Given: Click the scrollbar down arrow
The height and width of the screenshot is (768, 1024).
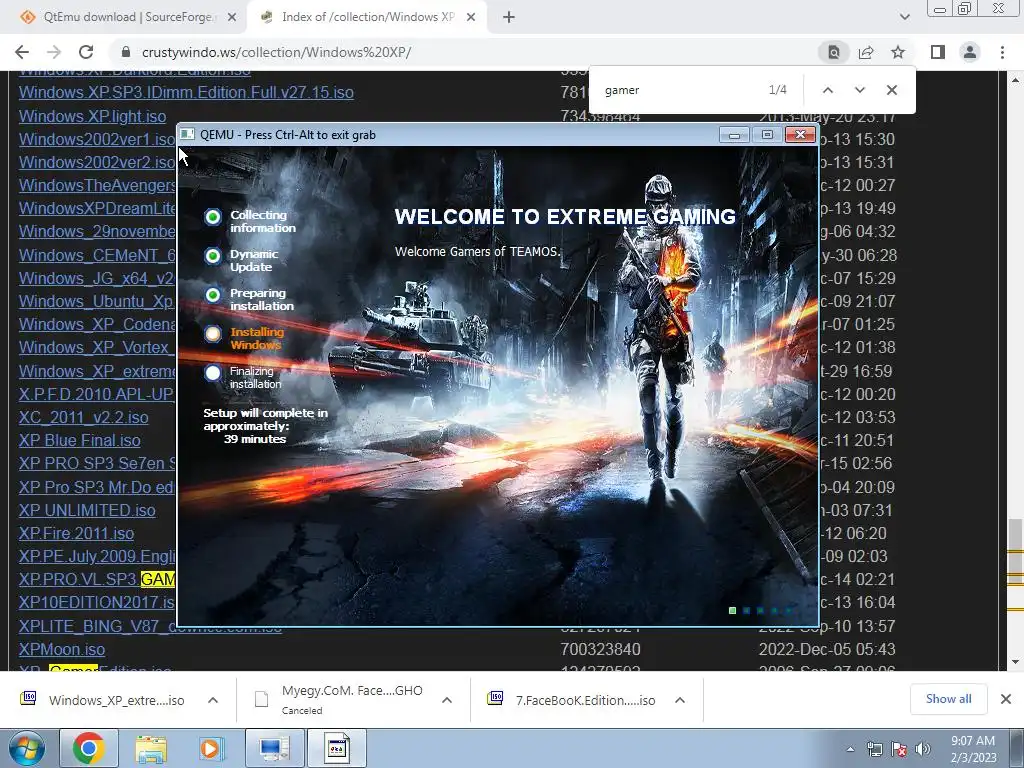Looking at the screenshot, I should coord(1015,662).
